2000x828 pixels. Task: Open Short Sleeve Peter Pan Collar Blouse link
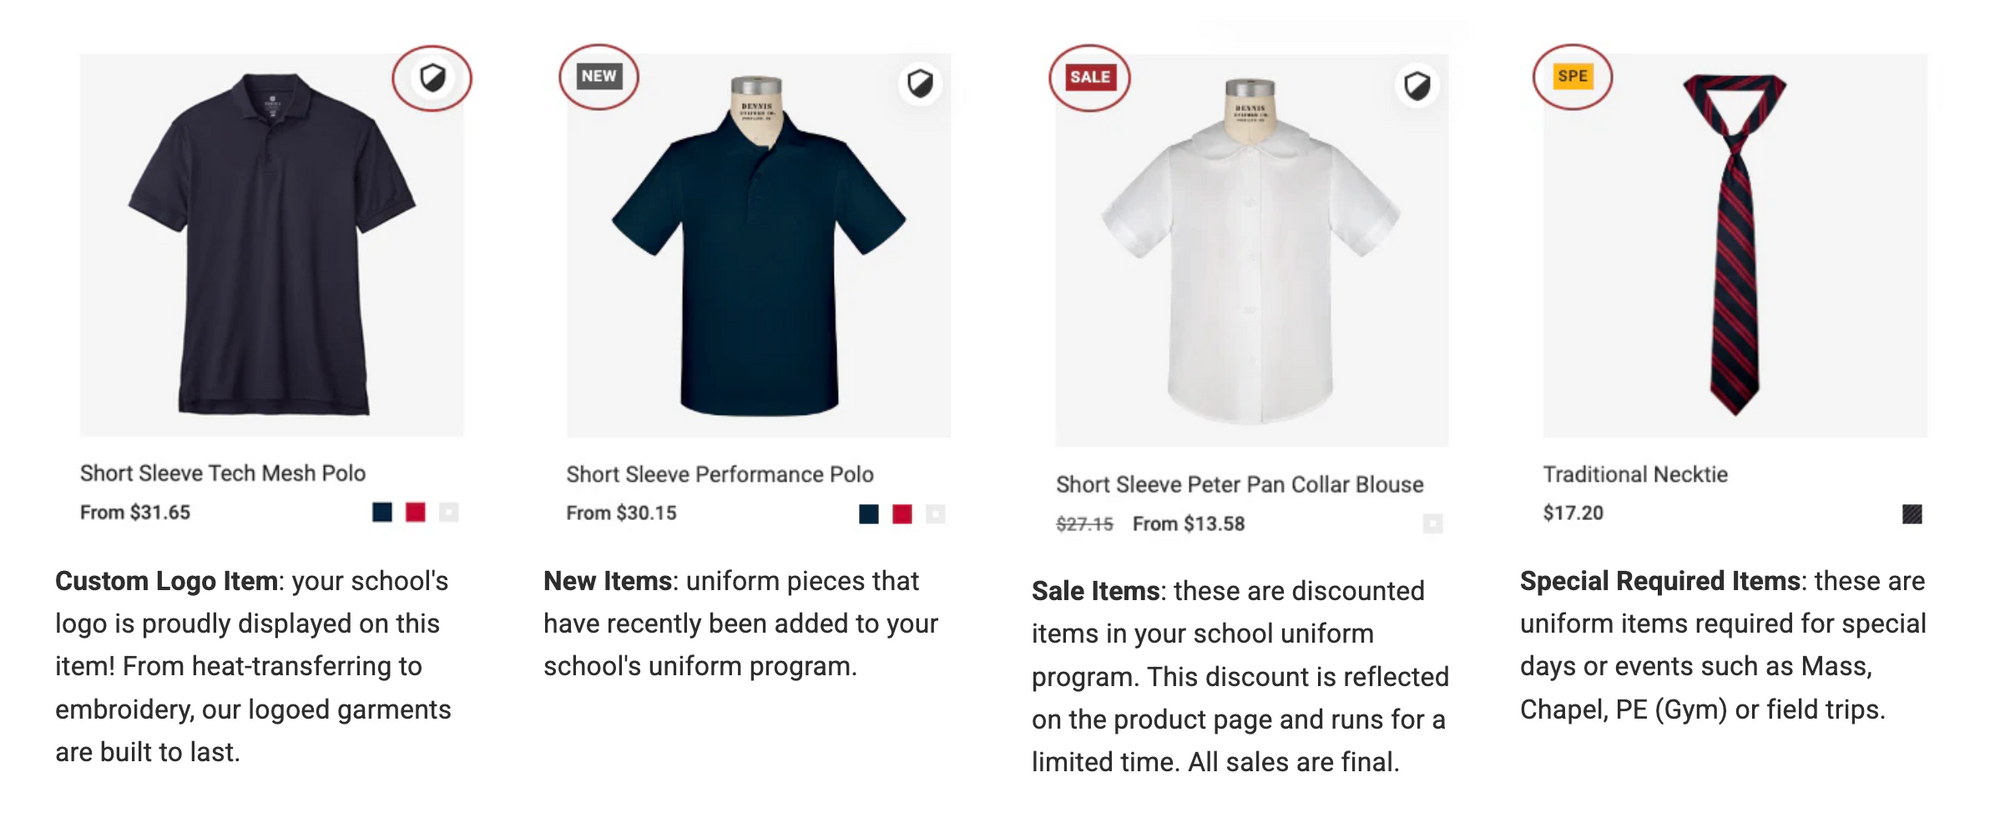1240,484
